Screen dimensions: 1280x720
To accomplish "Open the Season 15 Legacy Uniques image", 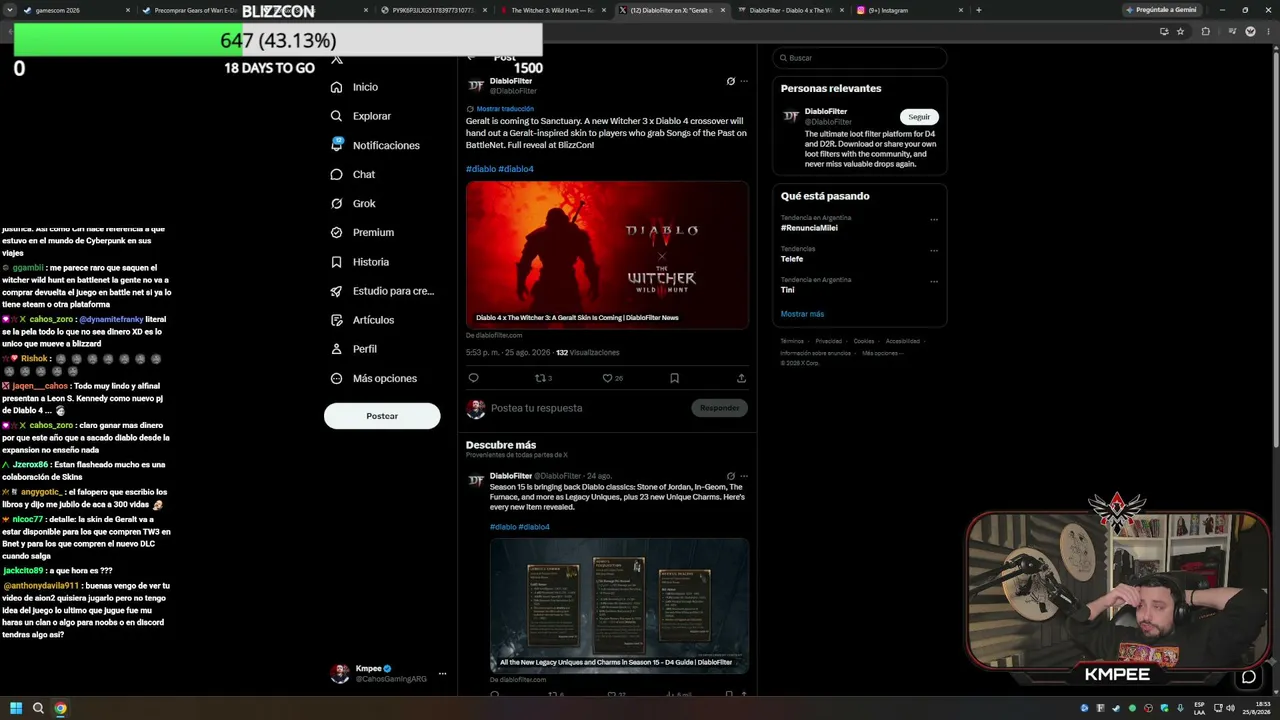I will (619, 605).
